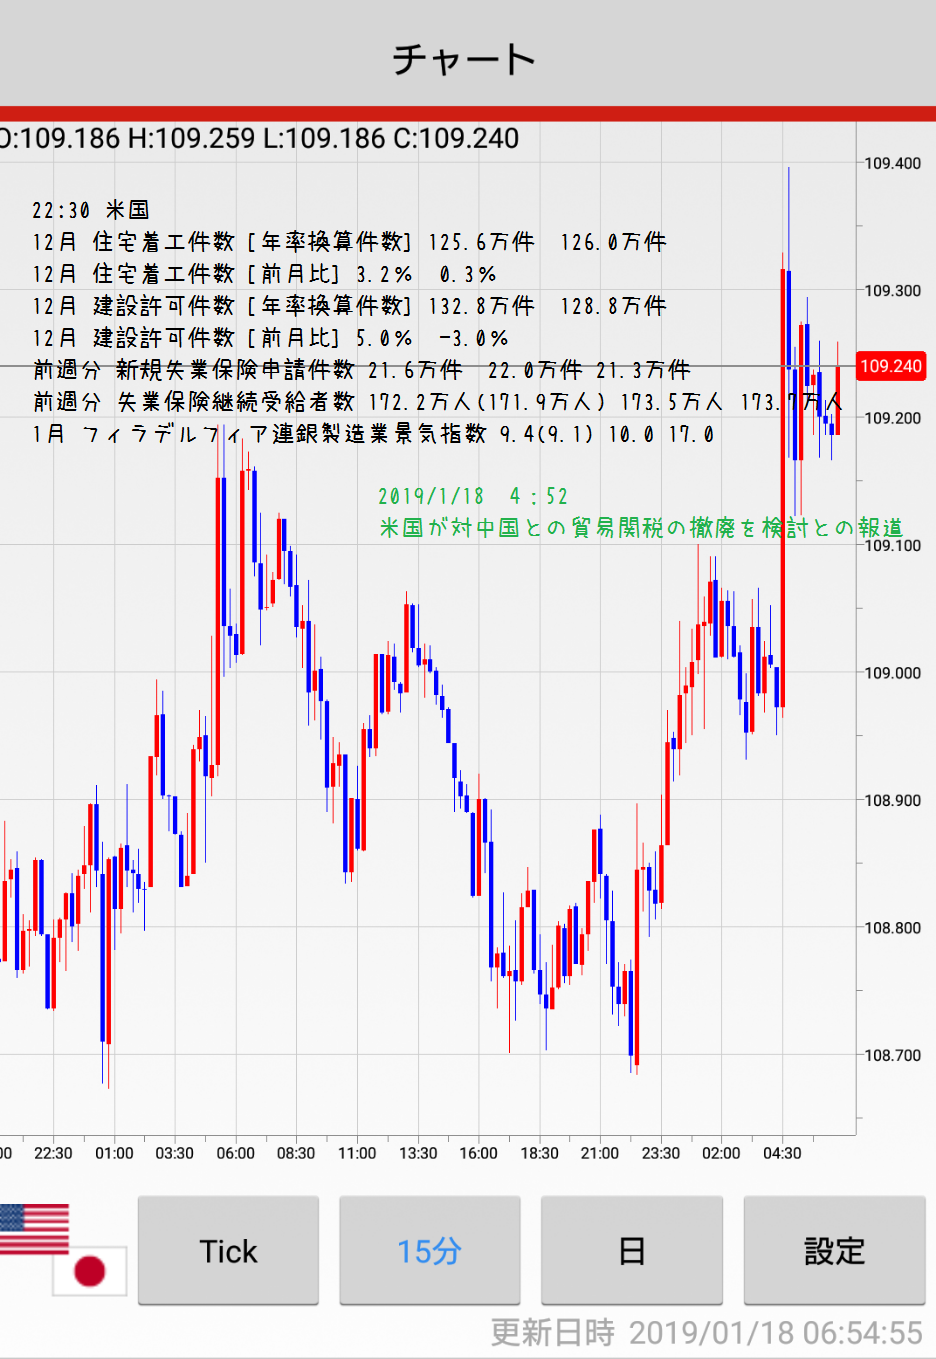
Task: Click the 109.000 price axis label
Action: click(x=893, y=673)
